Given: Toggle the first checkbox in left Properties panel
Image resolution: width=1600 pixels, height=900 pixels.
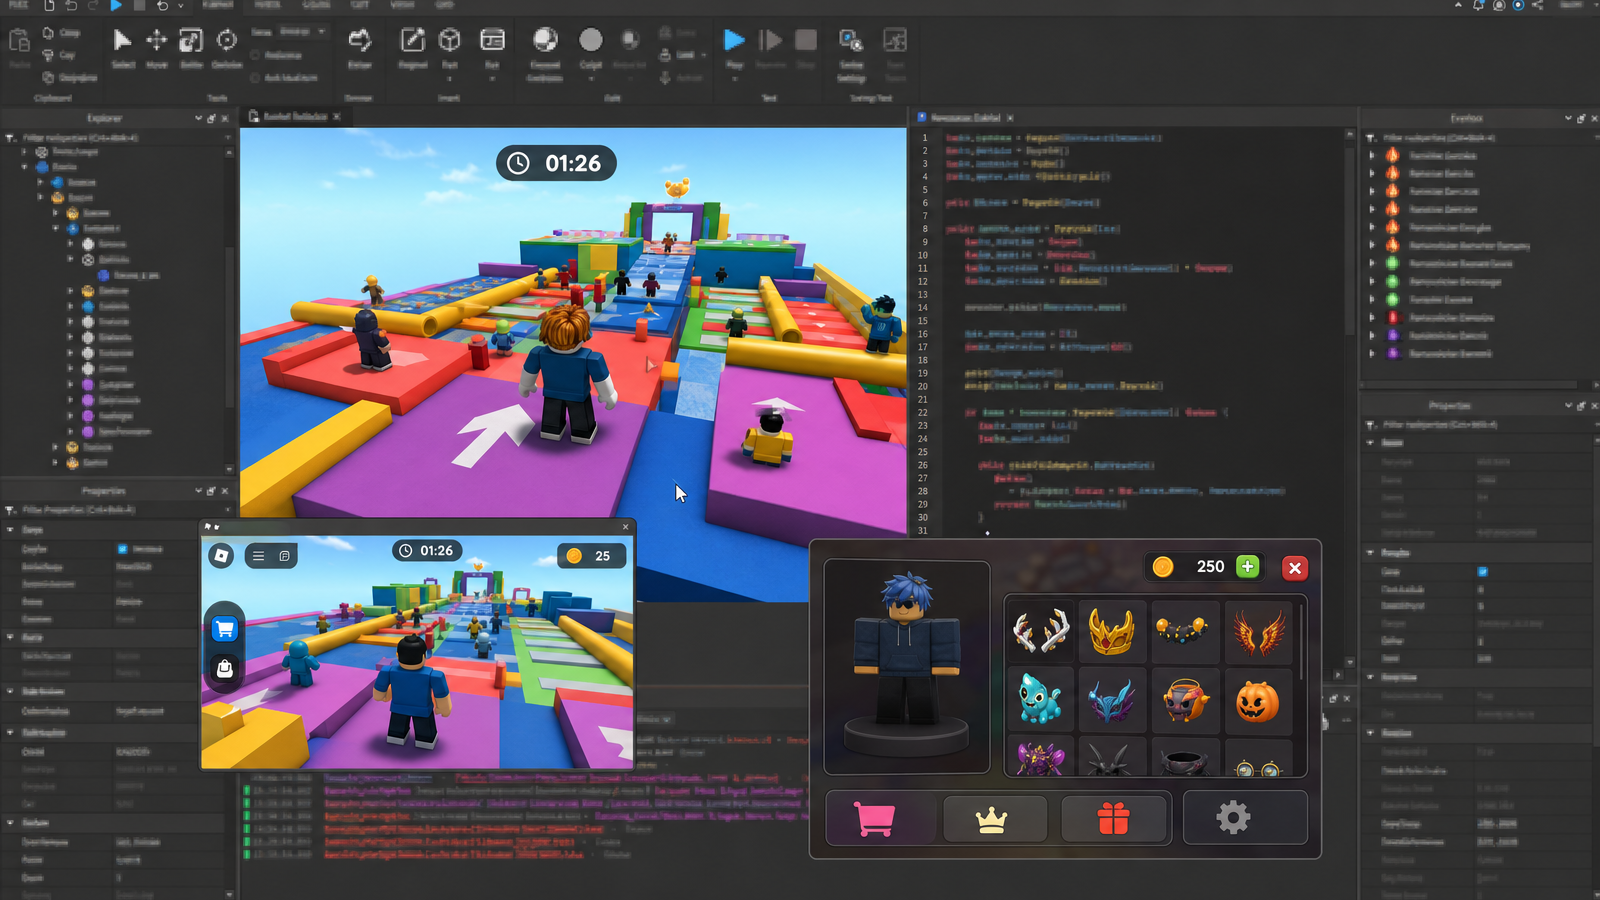Looking at the screenshot, I should [123, 549].
